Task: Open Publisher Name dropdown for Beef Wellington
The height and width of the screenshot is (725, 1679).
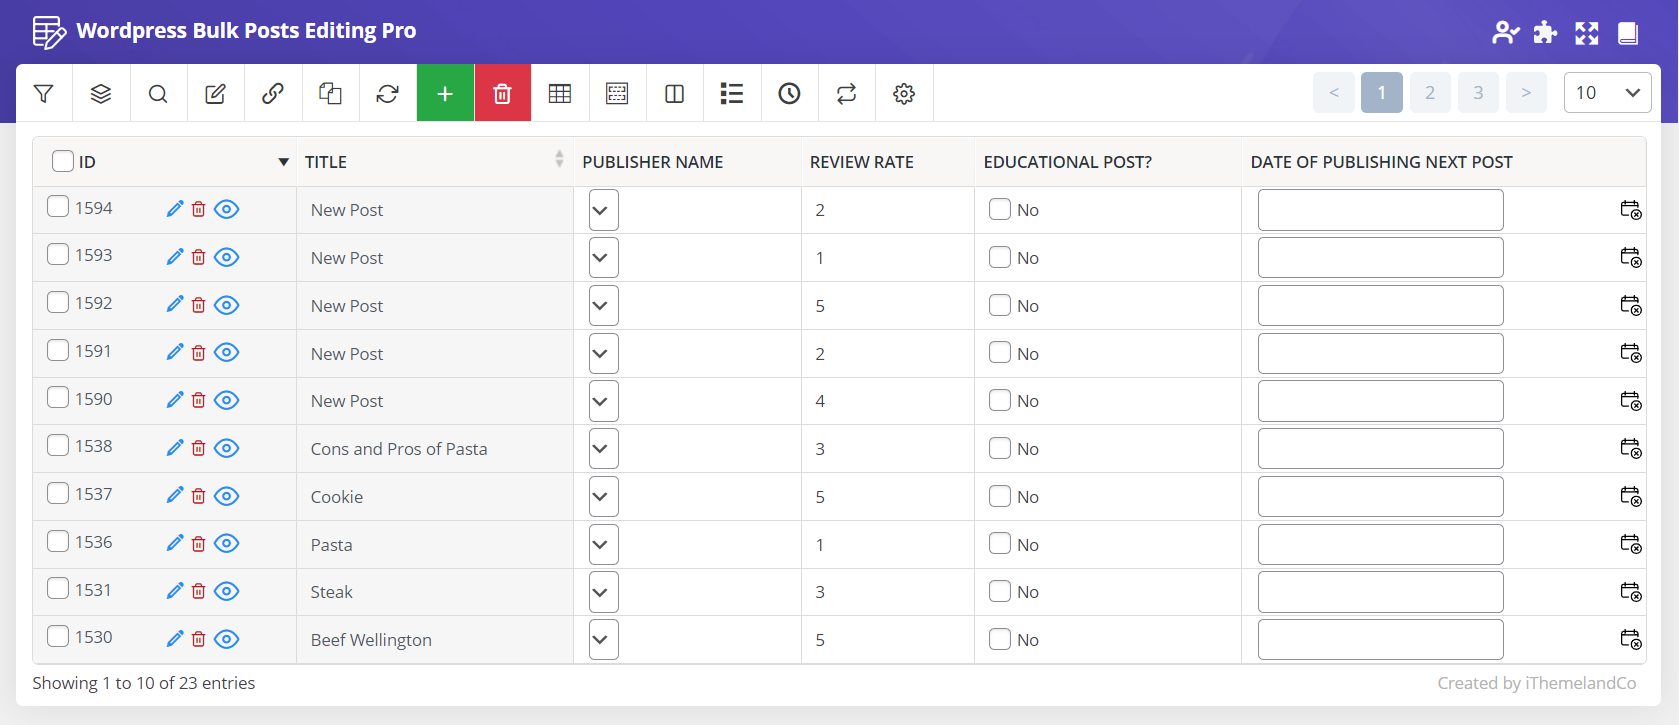Action: pos(604,640)
